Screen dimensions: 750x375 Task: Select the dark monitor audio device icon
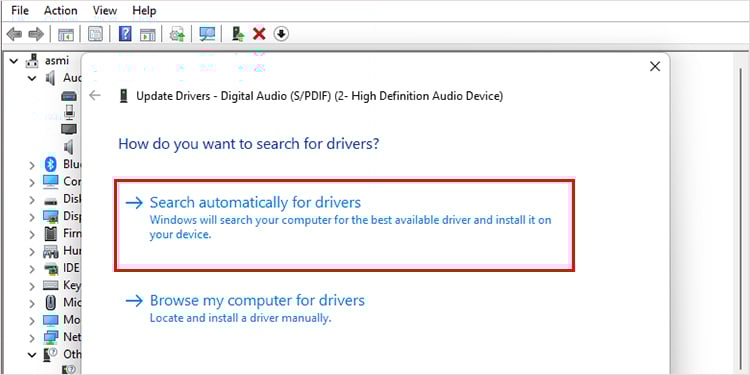69,129
